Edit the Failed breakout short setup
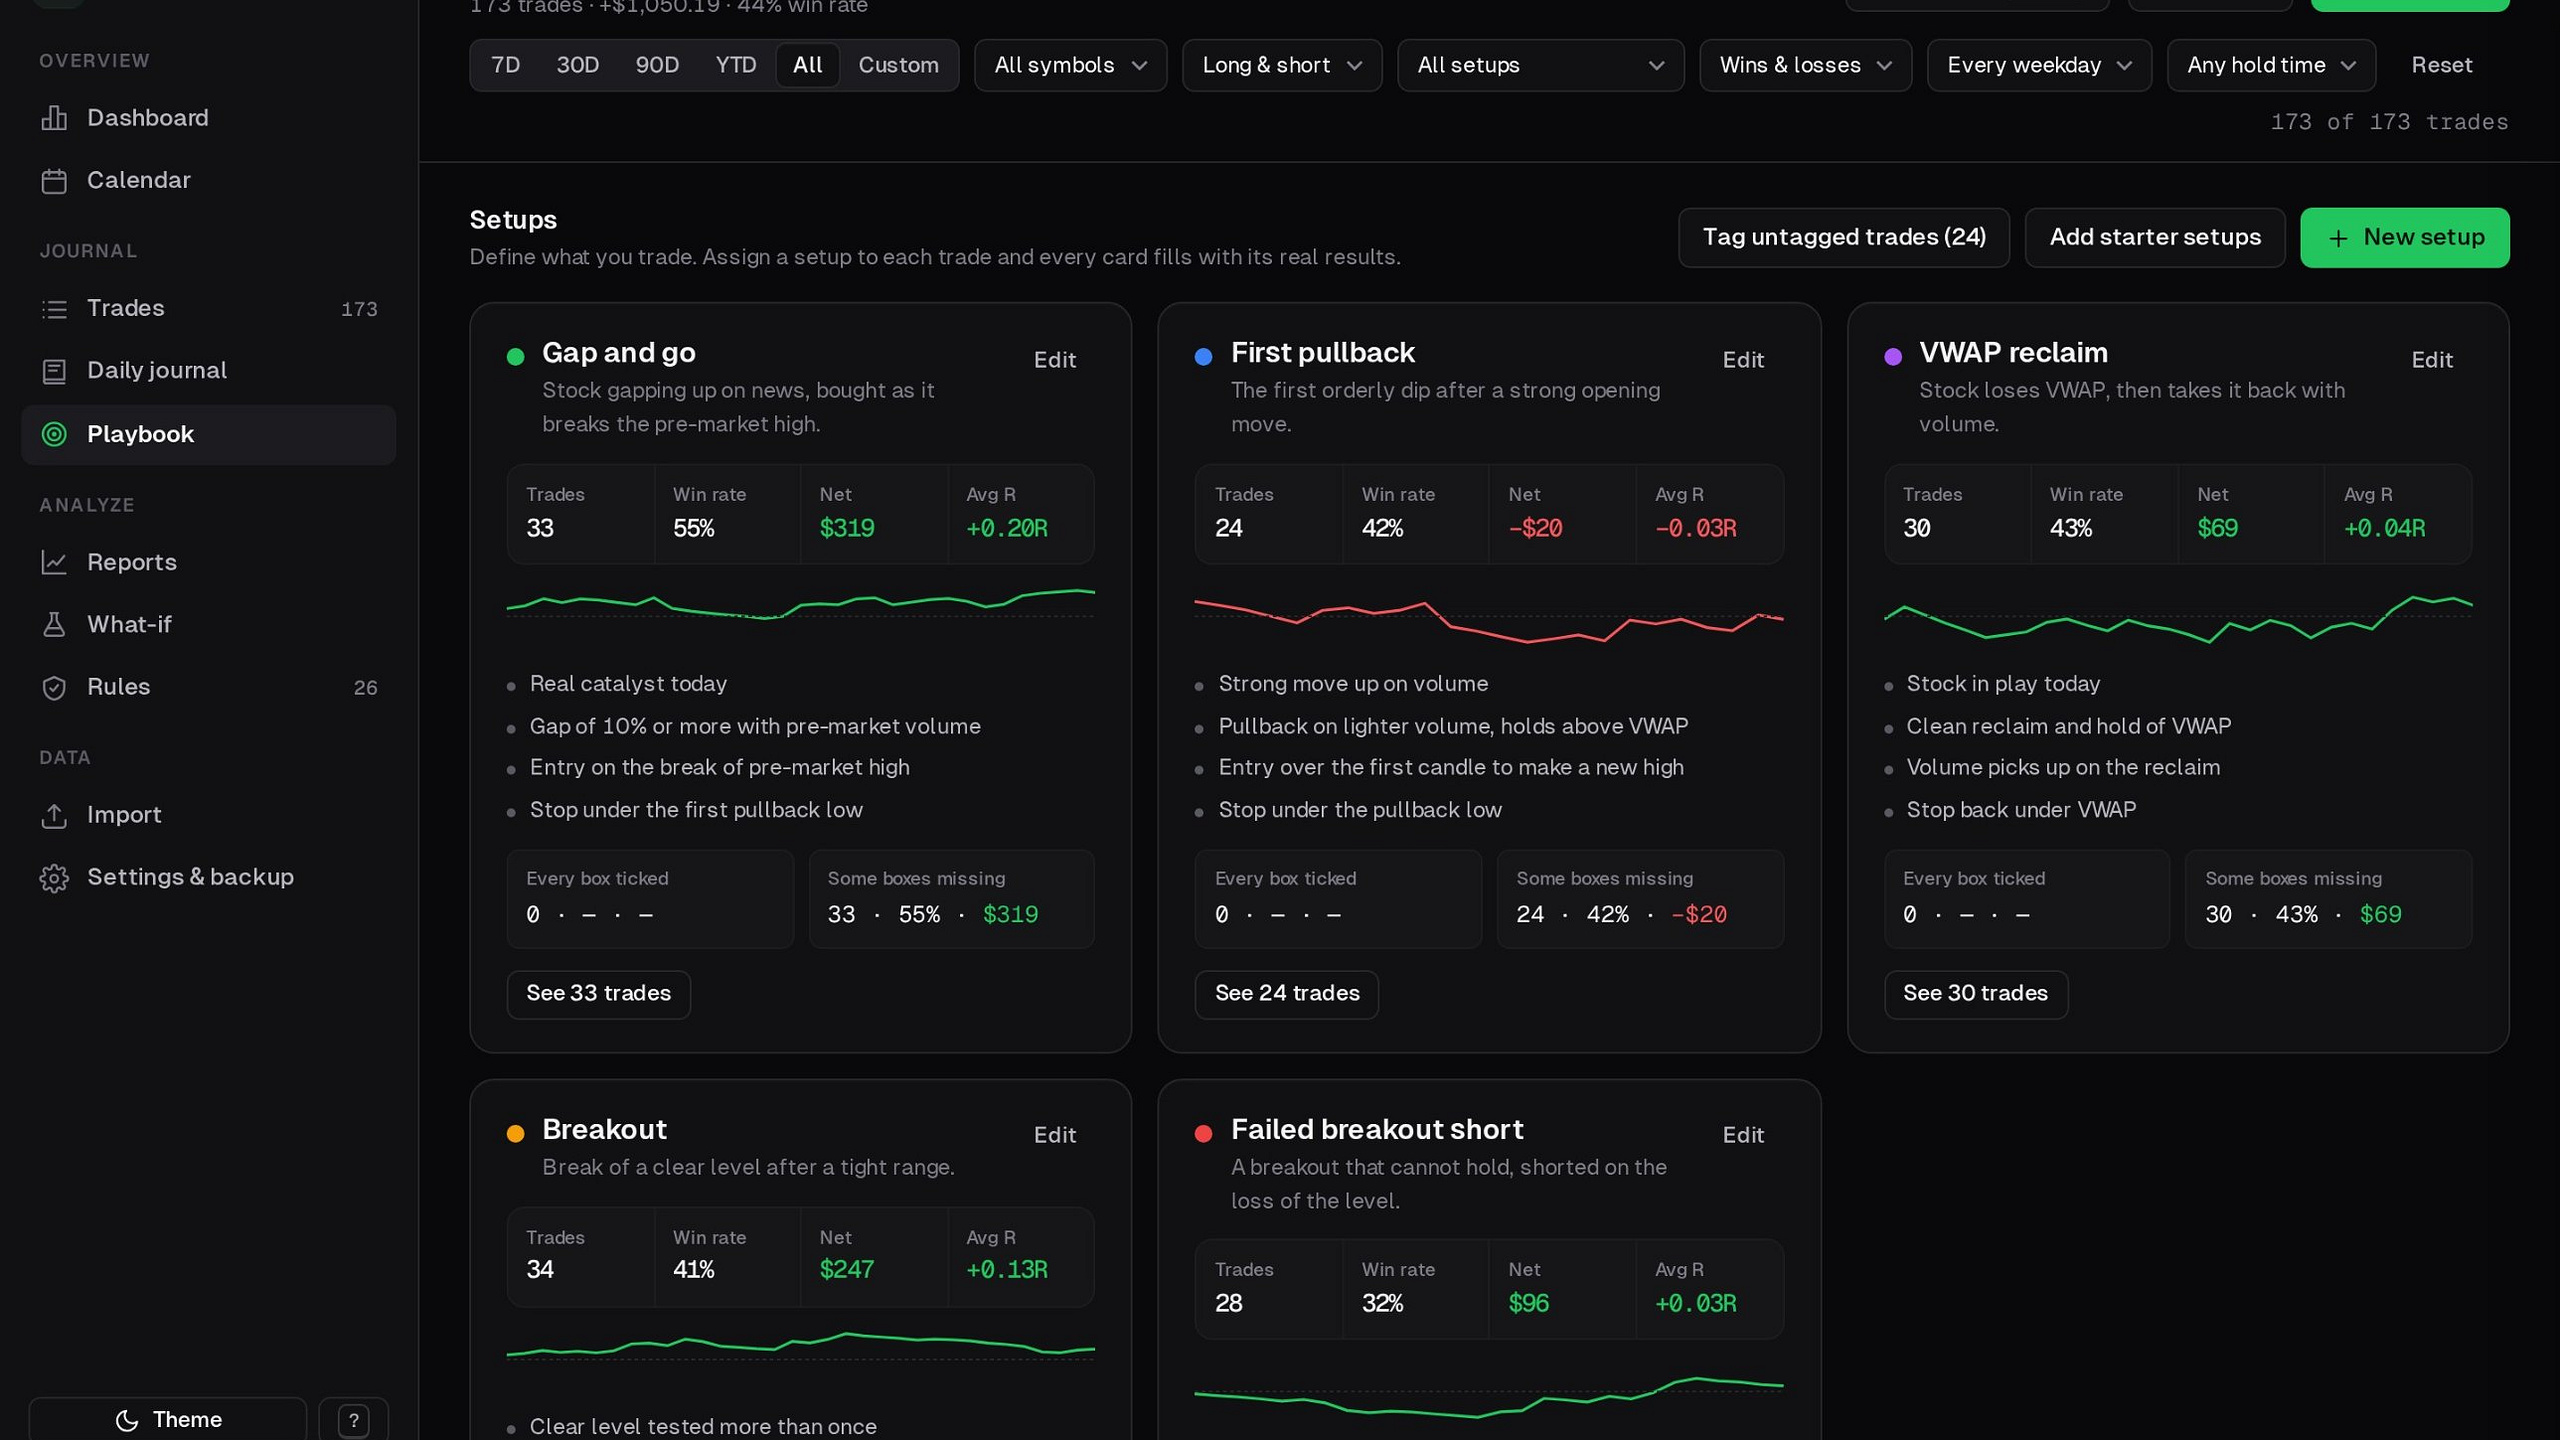Viewport: 2560px width, 1440px height. point(1742,1135)
